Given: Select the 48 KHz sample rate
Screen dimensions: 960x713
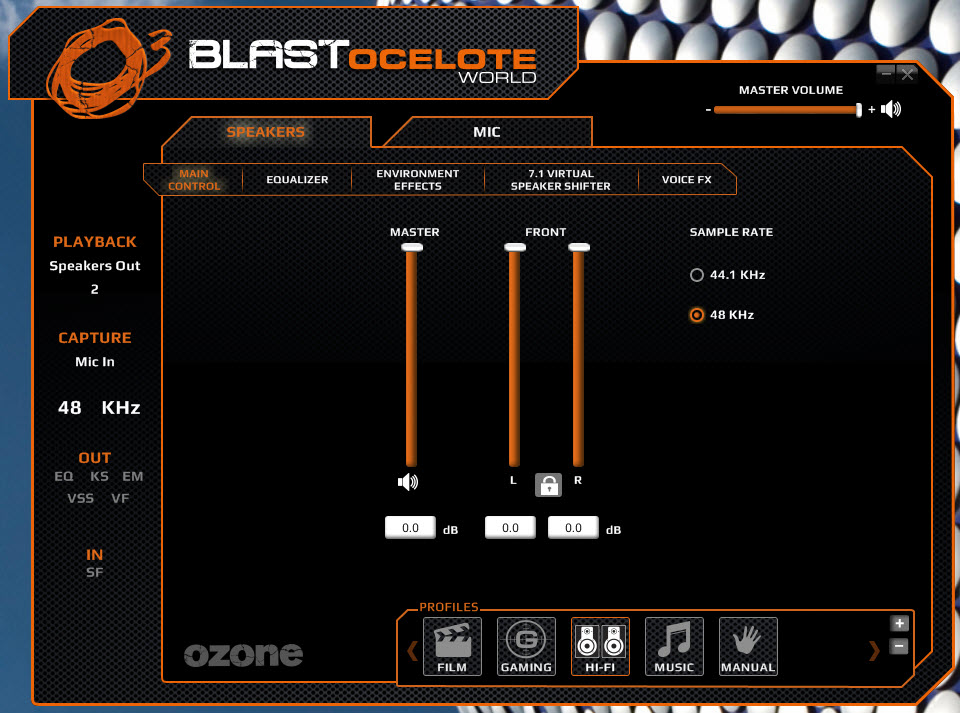Looking at the screenshot, I should [x=722, y=315].
